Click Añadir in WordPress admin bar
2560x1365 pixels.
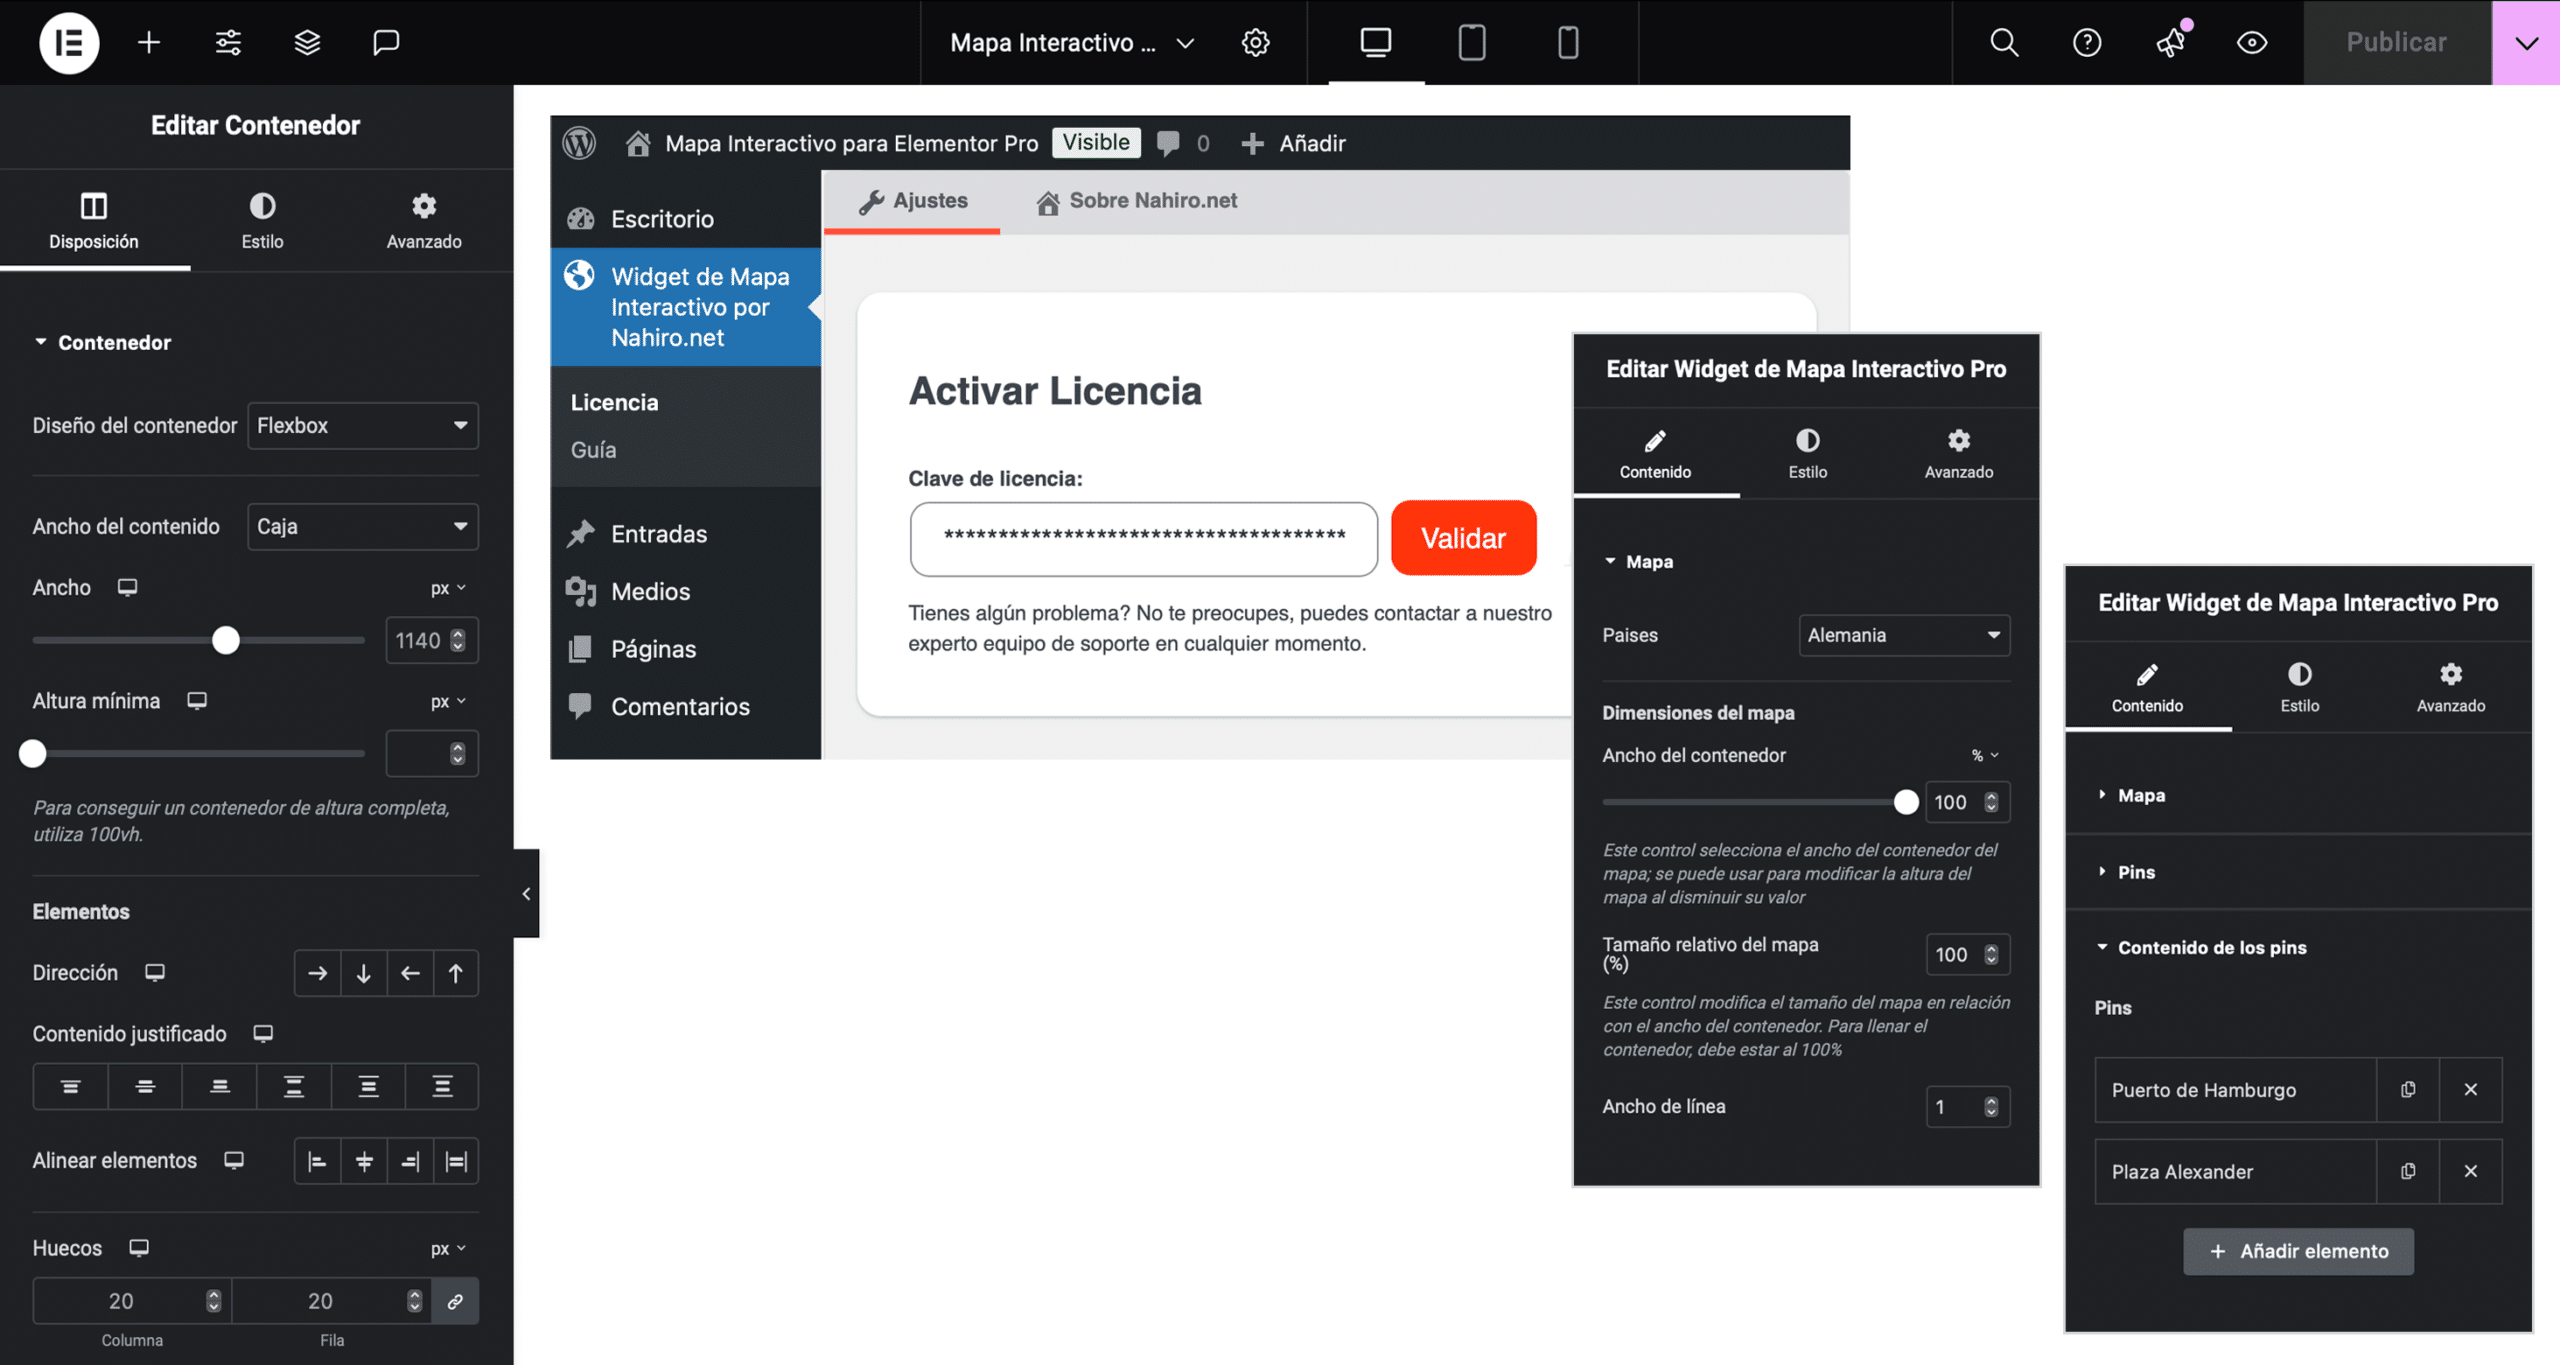click(1294, 143)
